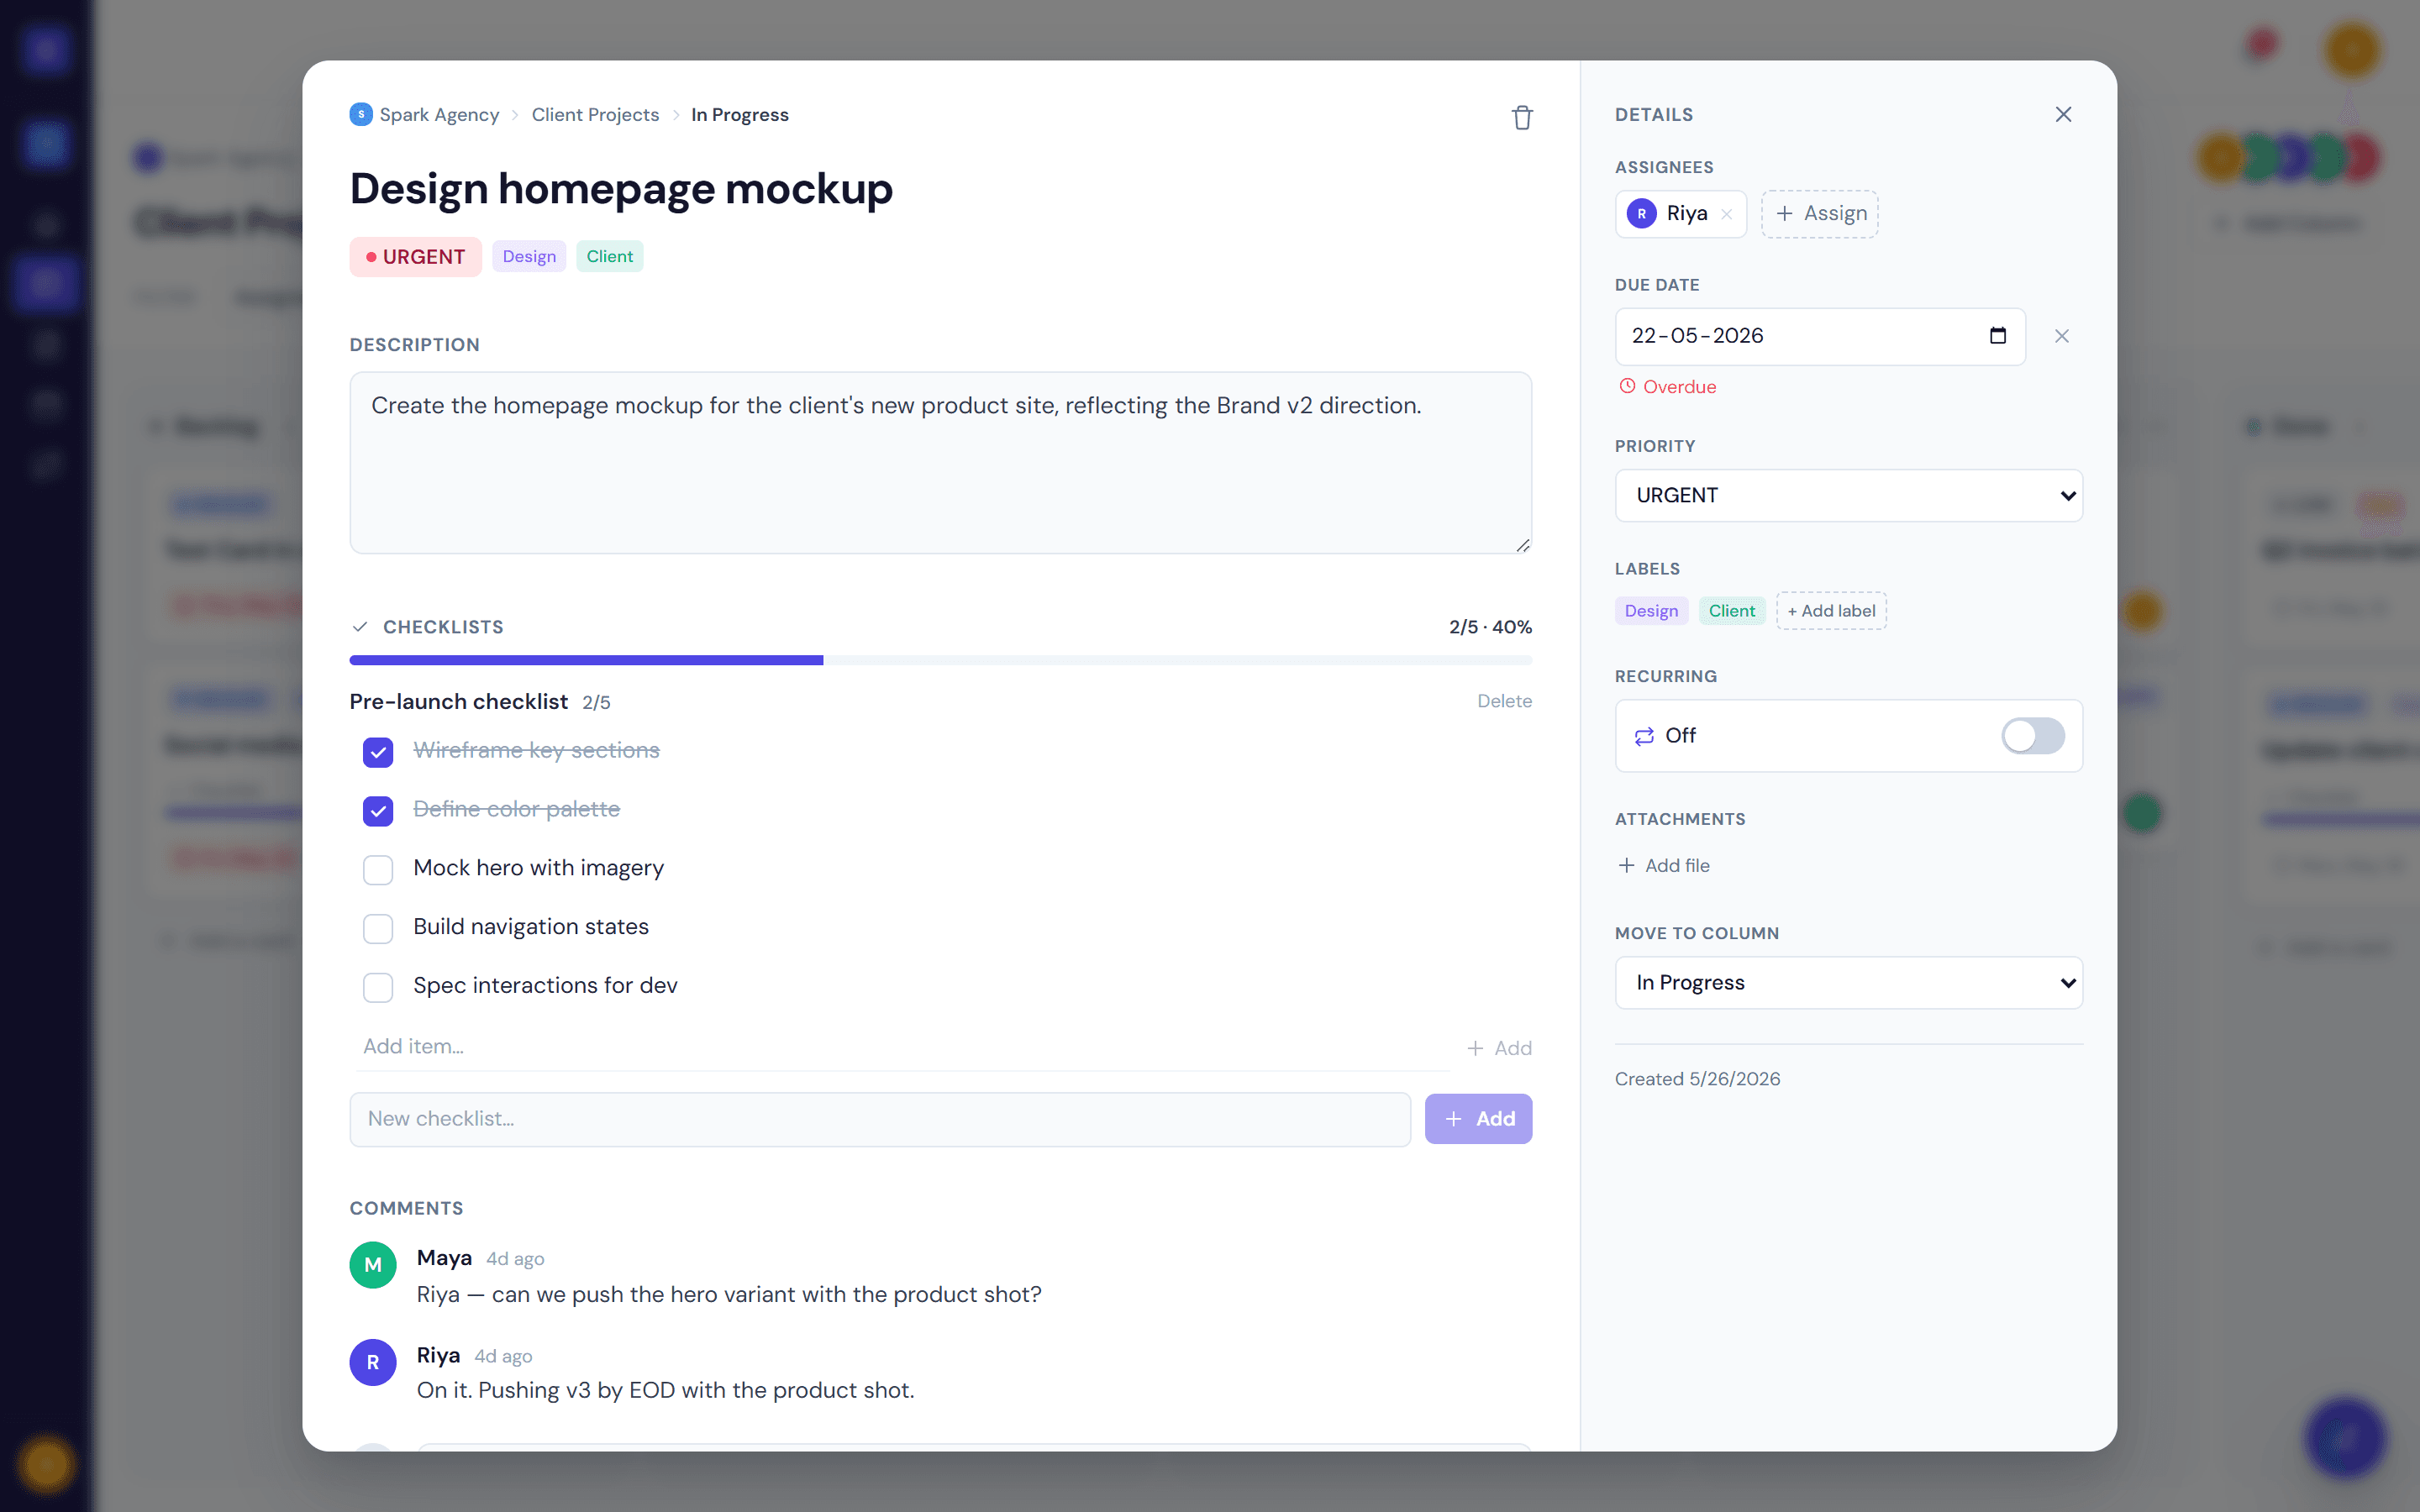
Task: Remove Riya from assignees
Action: (1726, 214)
